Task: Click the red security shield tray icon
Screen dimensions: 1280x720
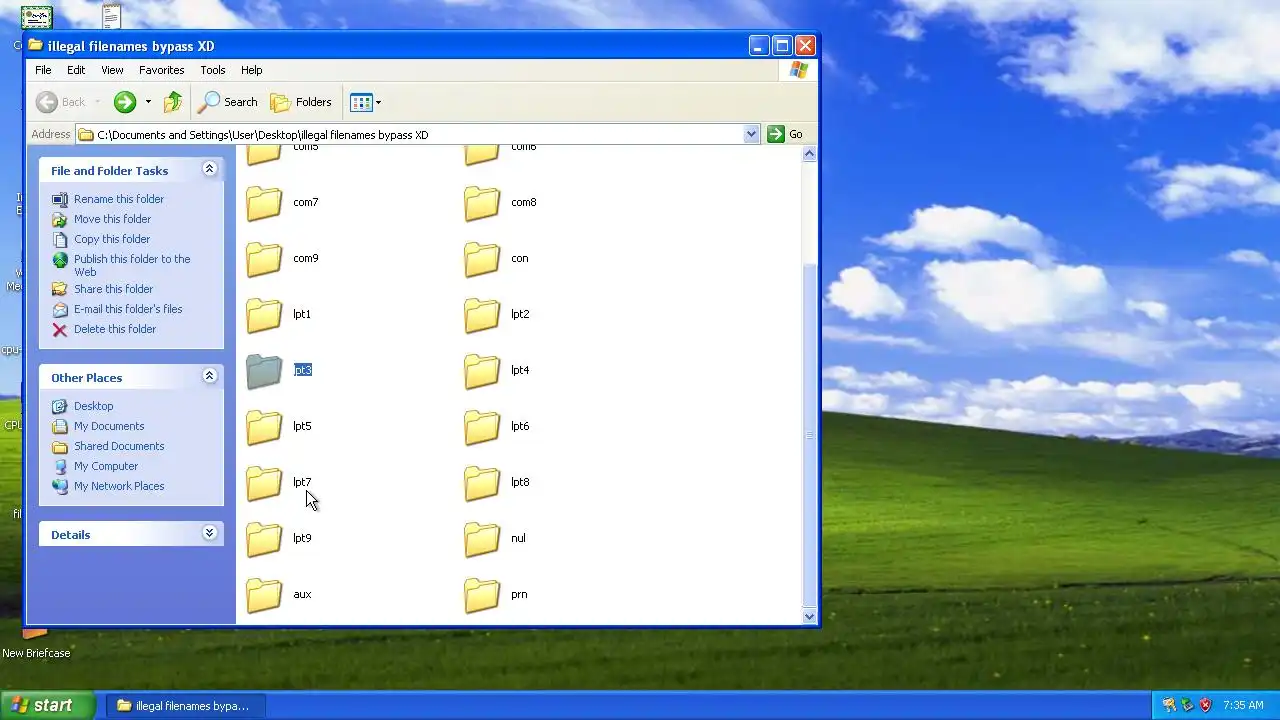Action: (1205, 705)
